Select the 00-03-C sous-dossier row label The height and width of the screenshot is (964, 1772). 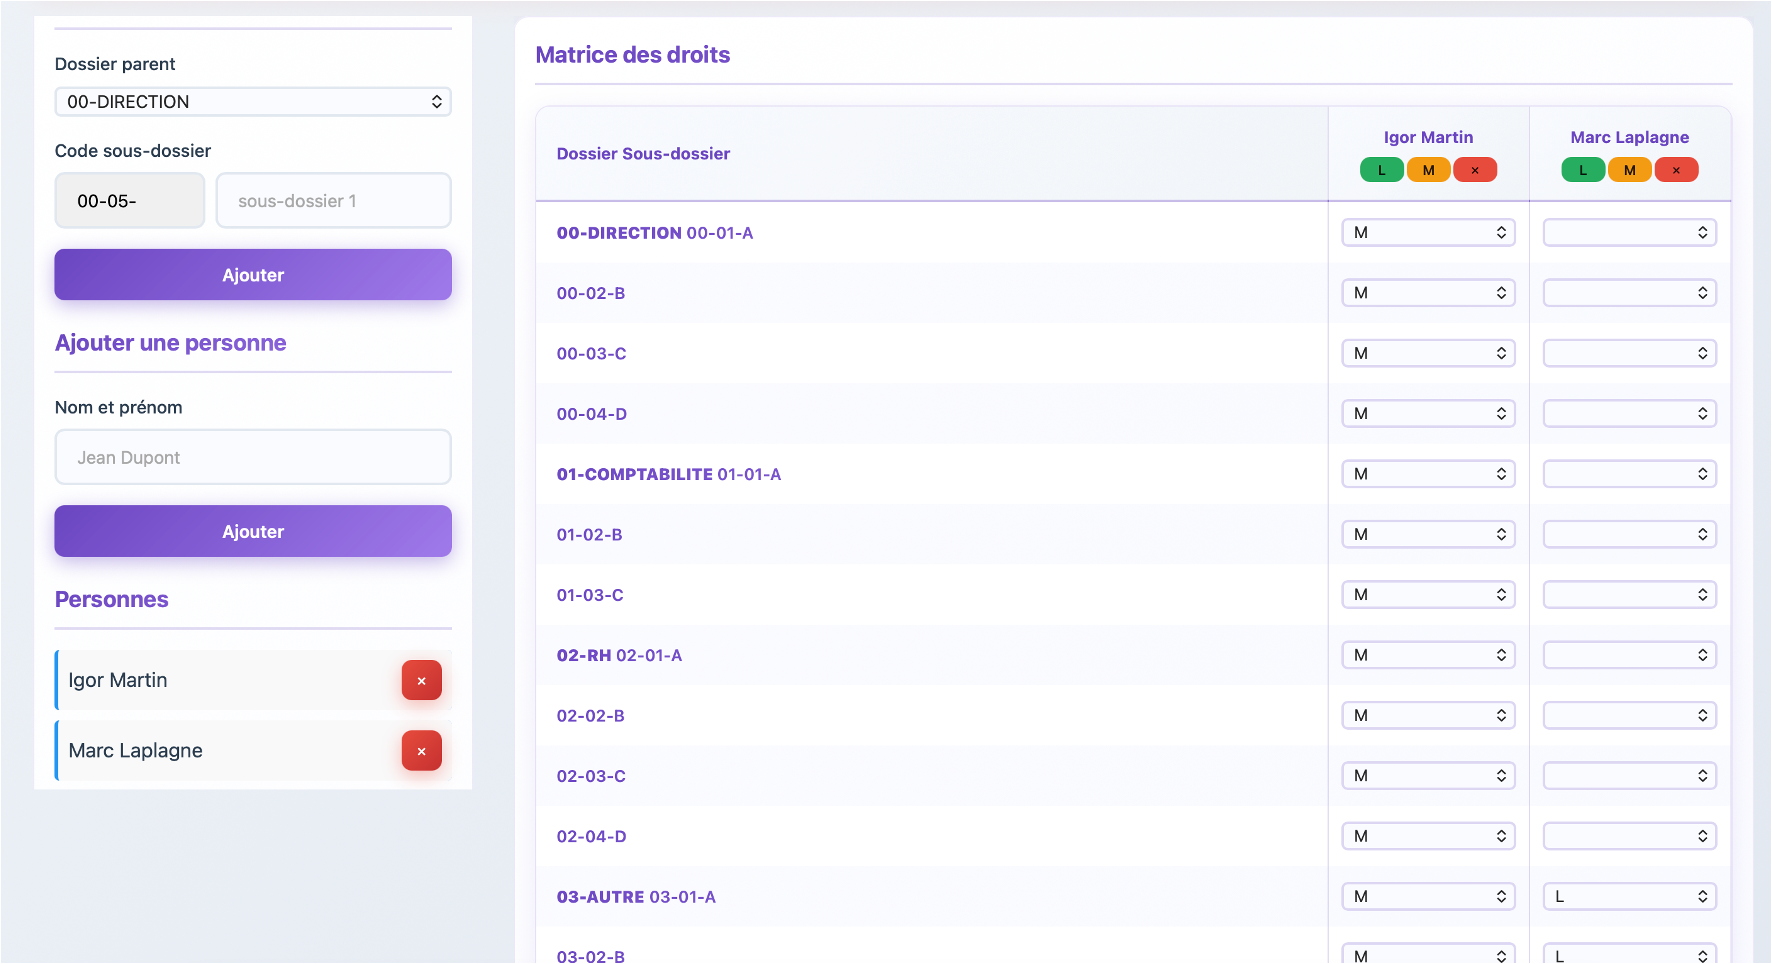click(591, 354)
